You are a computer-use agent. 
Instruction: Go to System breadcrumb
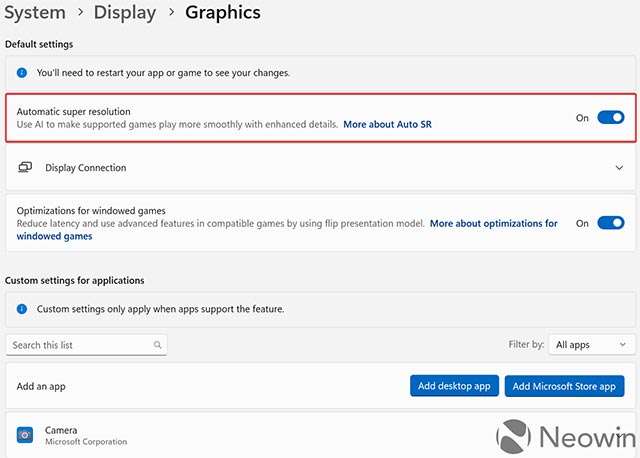[x=35, y=13]
